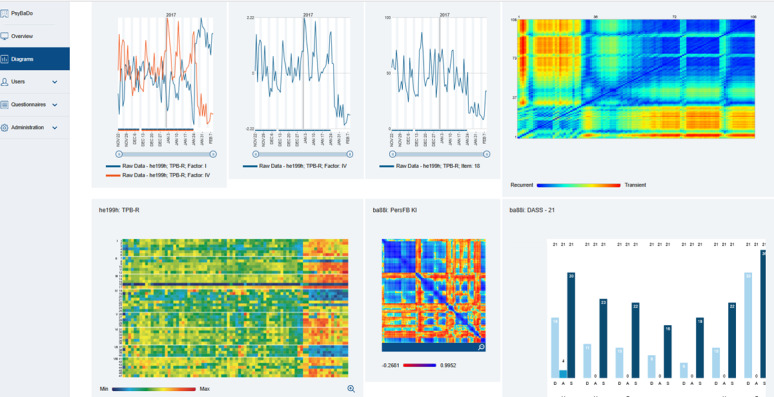Grab right range handle of Factor I/IV chart

213,154
